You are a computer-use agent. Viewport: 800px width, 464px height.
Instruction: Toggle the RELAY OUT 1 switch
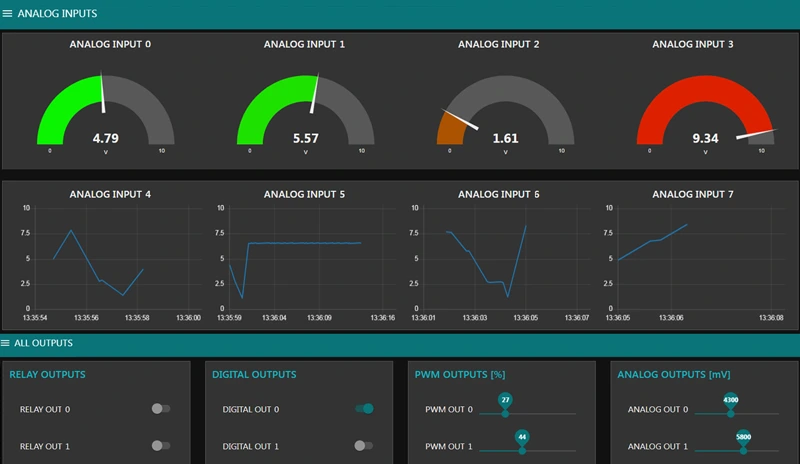tap(161, 446)
